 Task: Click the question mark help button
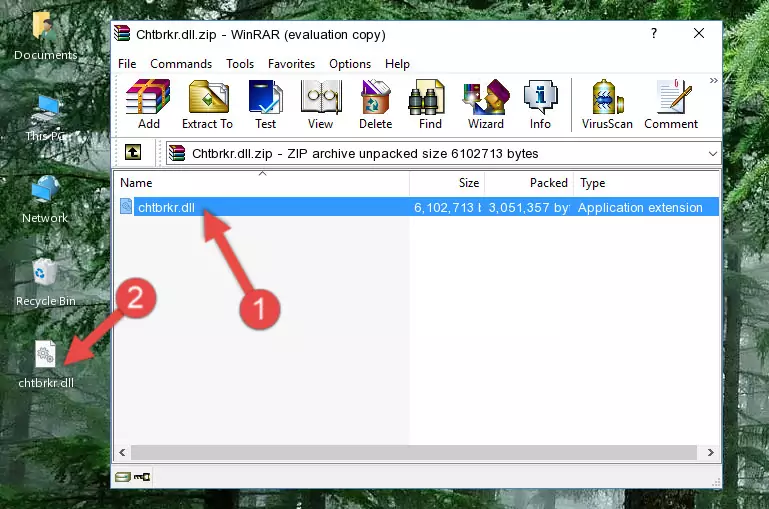coord(654,33)
